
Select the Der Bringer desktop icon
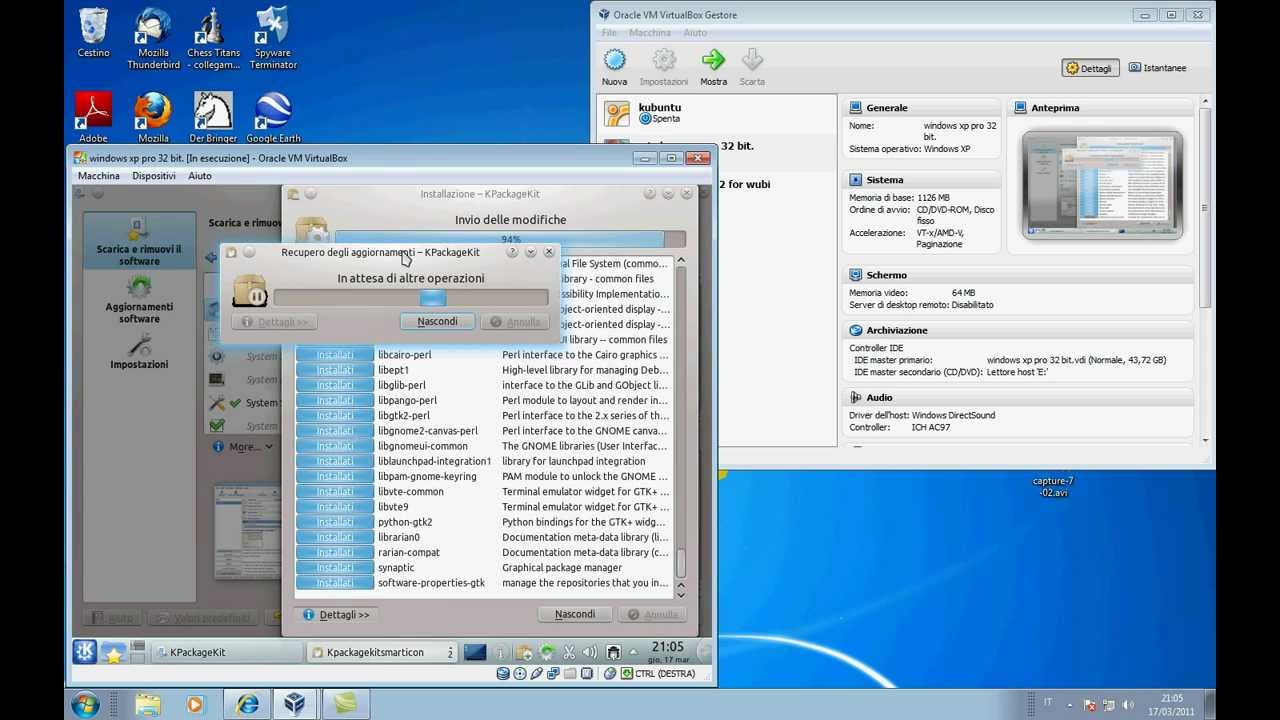coord(213,117)
